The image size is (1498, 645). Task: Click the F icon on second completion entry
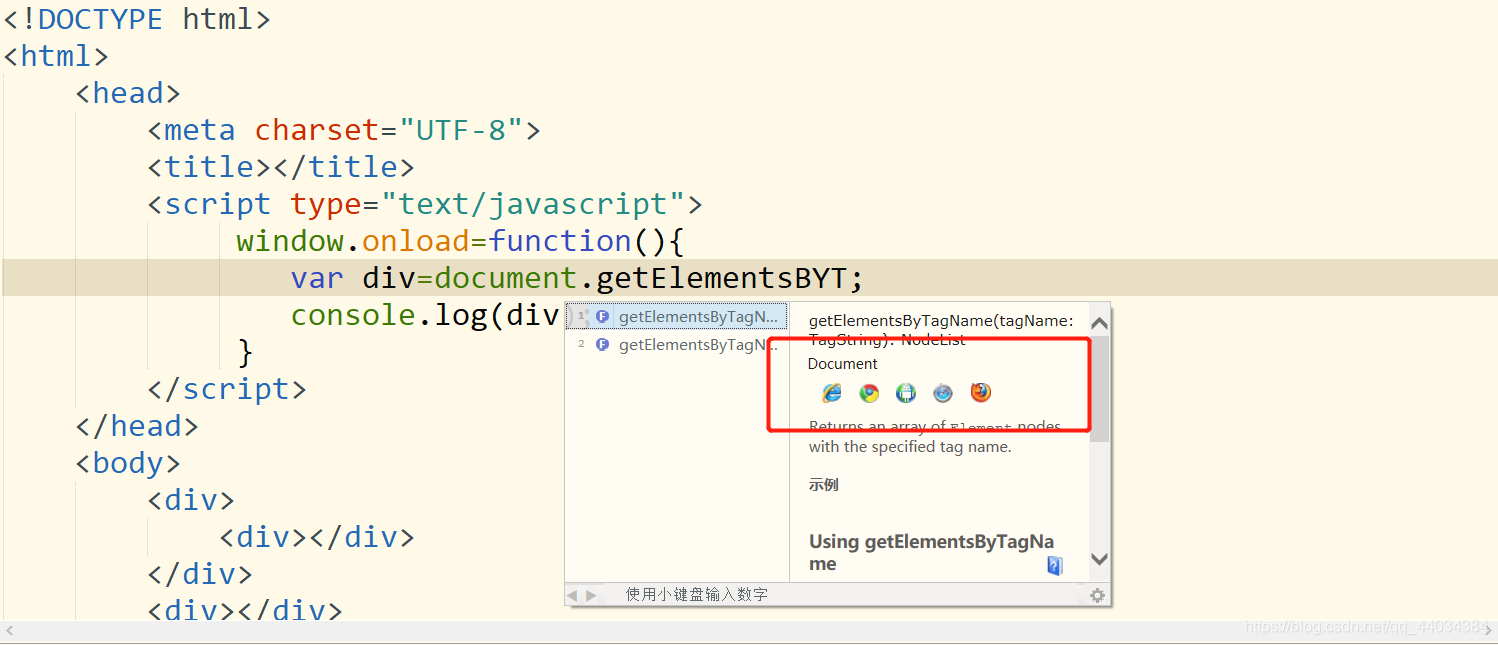601,344
